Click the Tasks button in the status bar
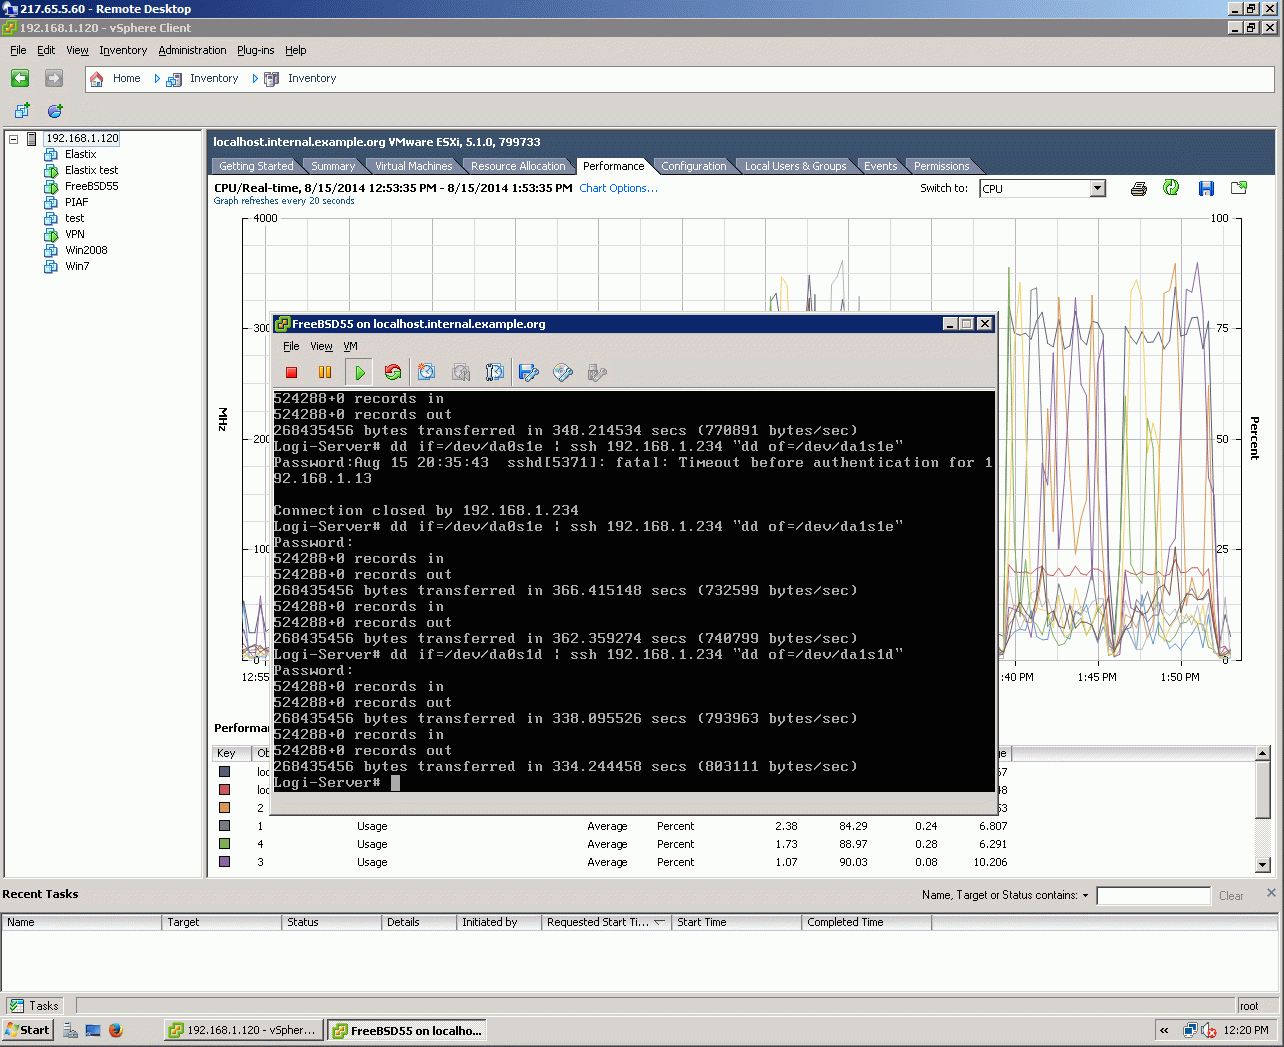The image size is (1284, 1047). pyautogui.click(x=35, y=1006)
